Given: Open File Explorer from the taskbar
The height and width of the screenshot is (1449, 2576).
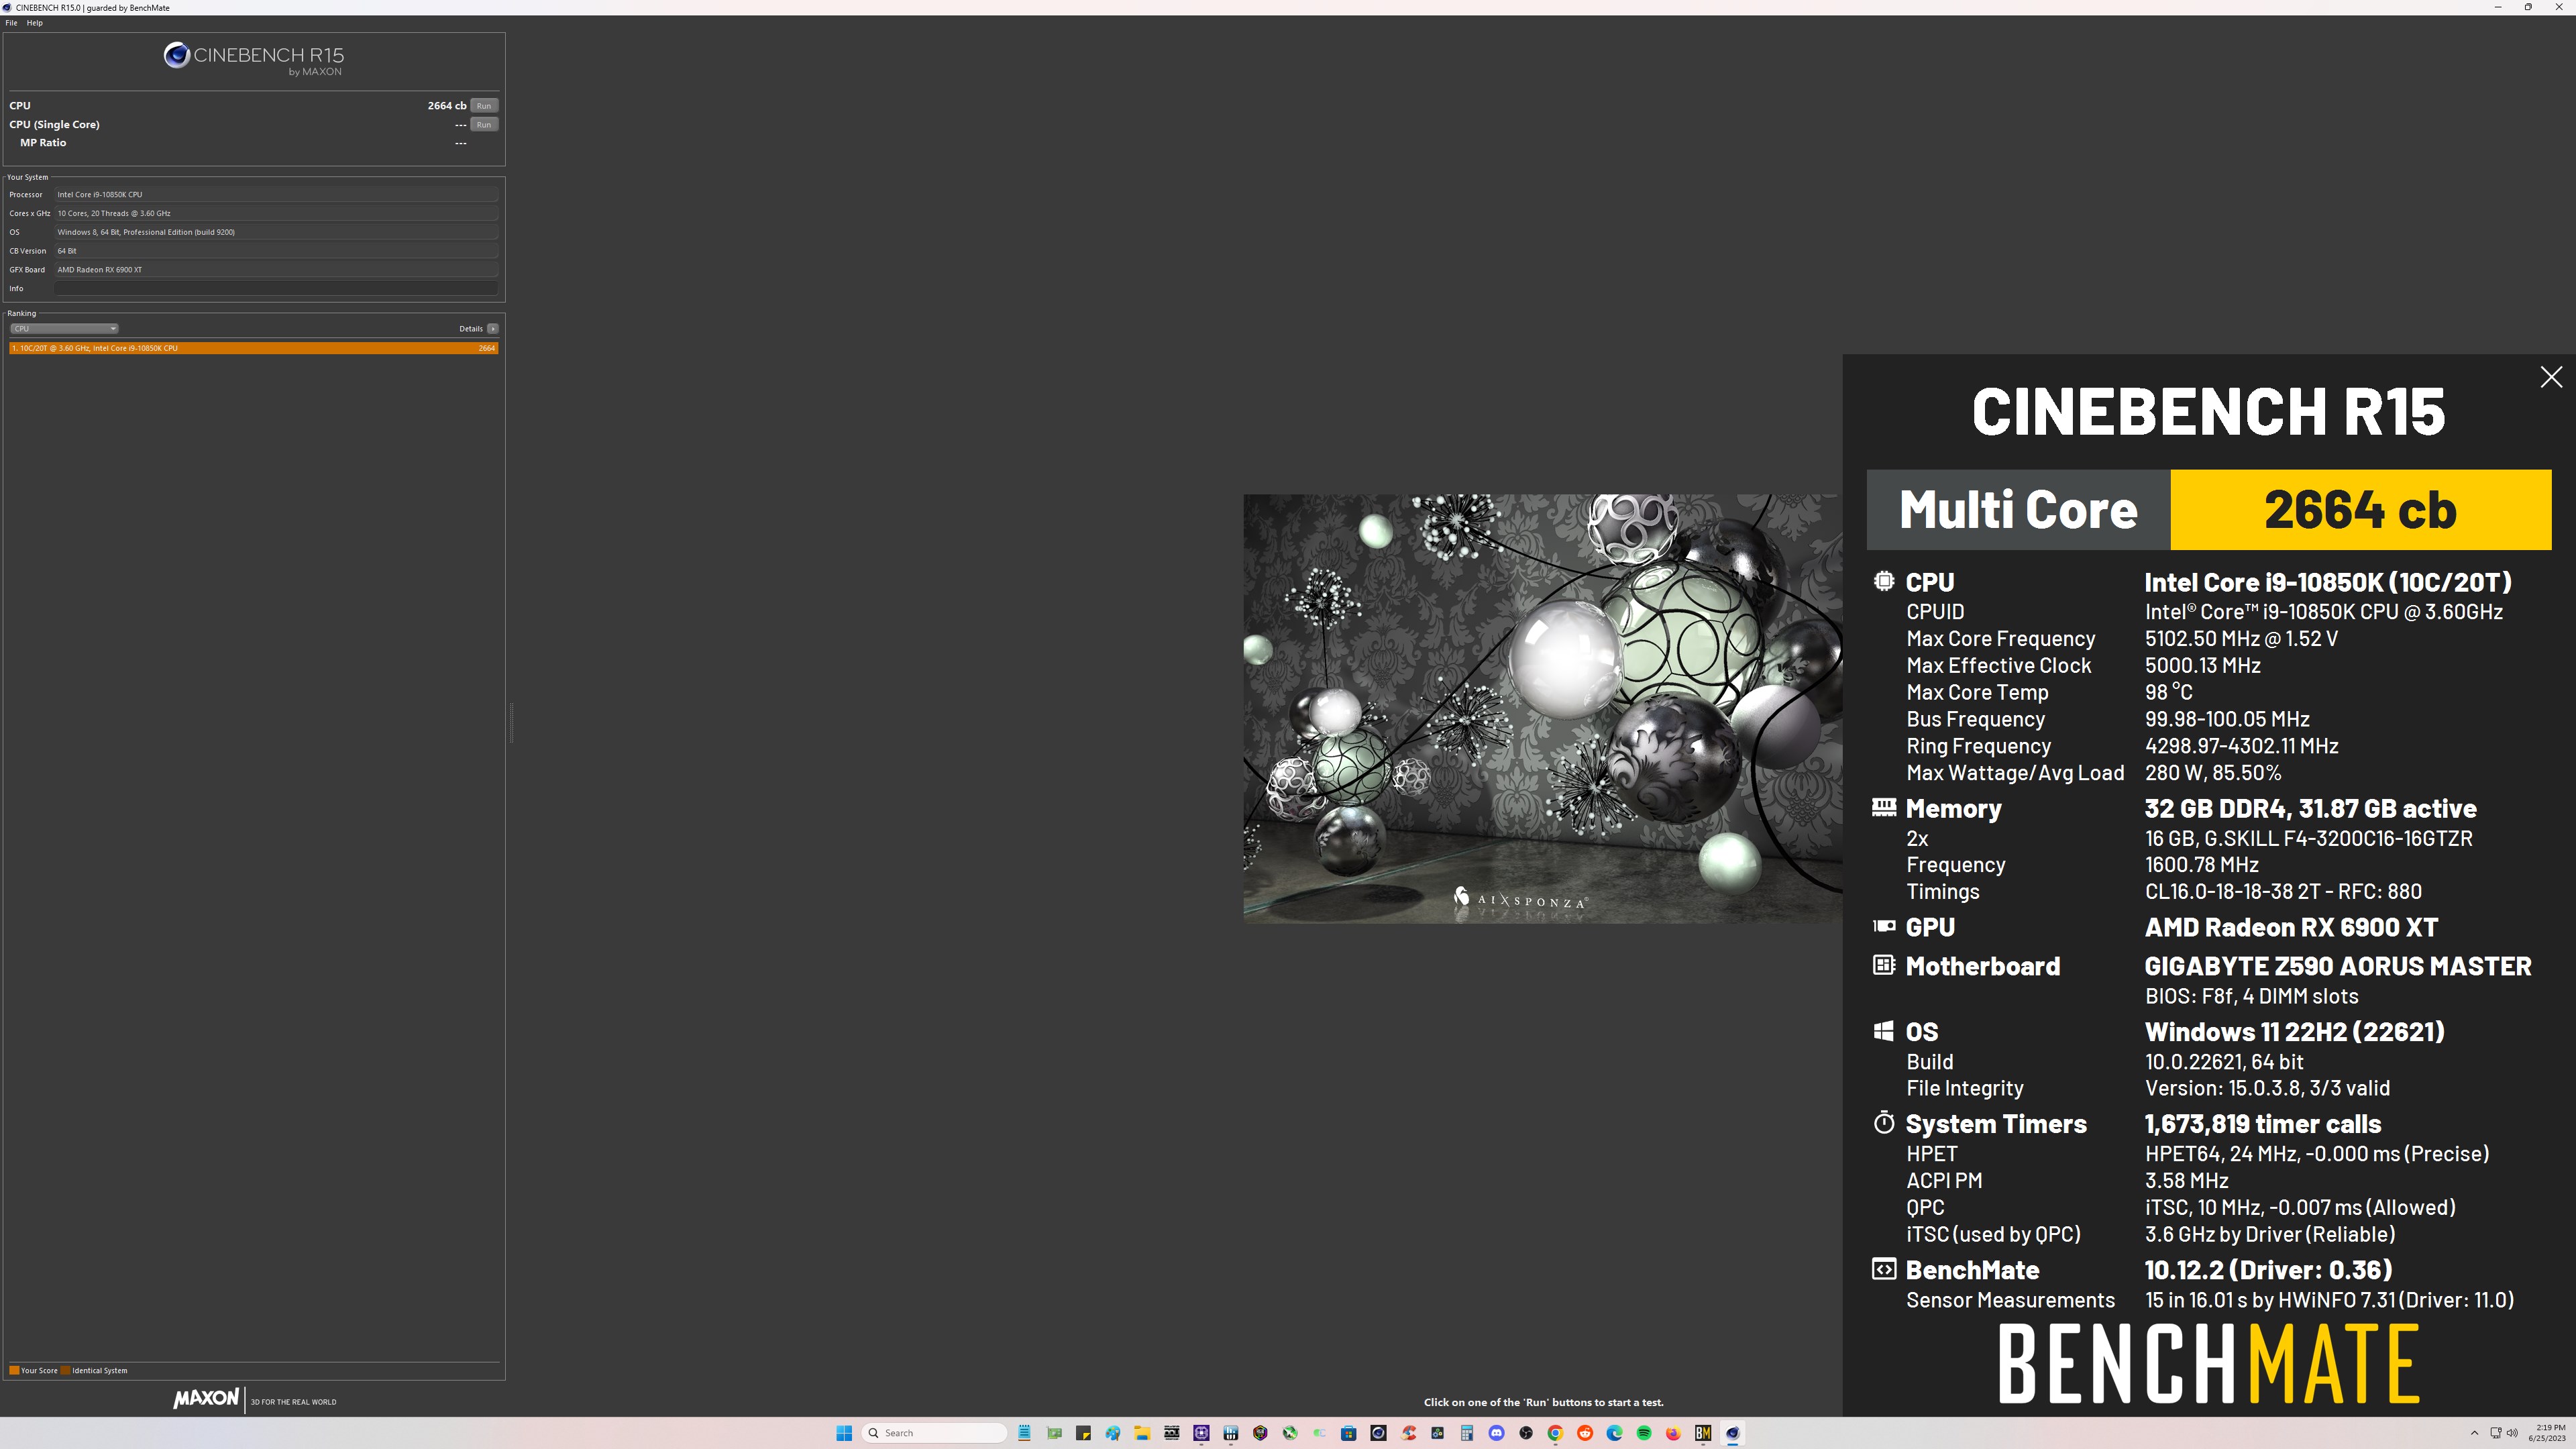Looking at the screenshot, I should 1142,1433.
